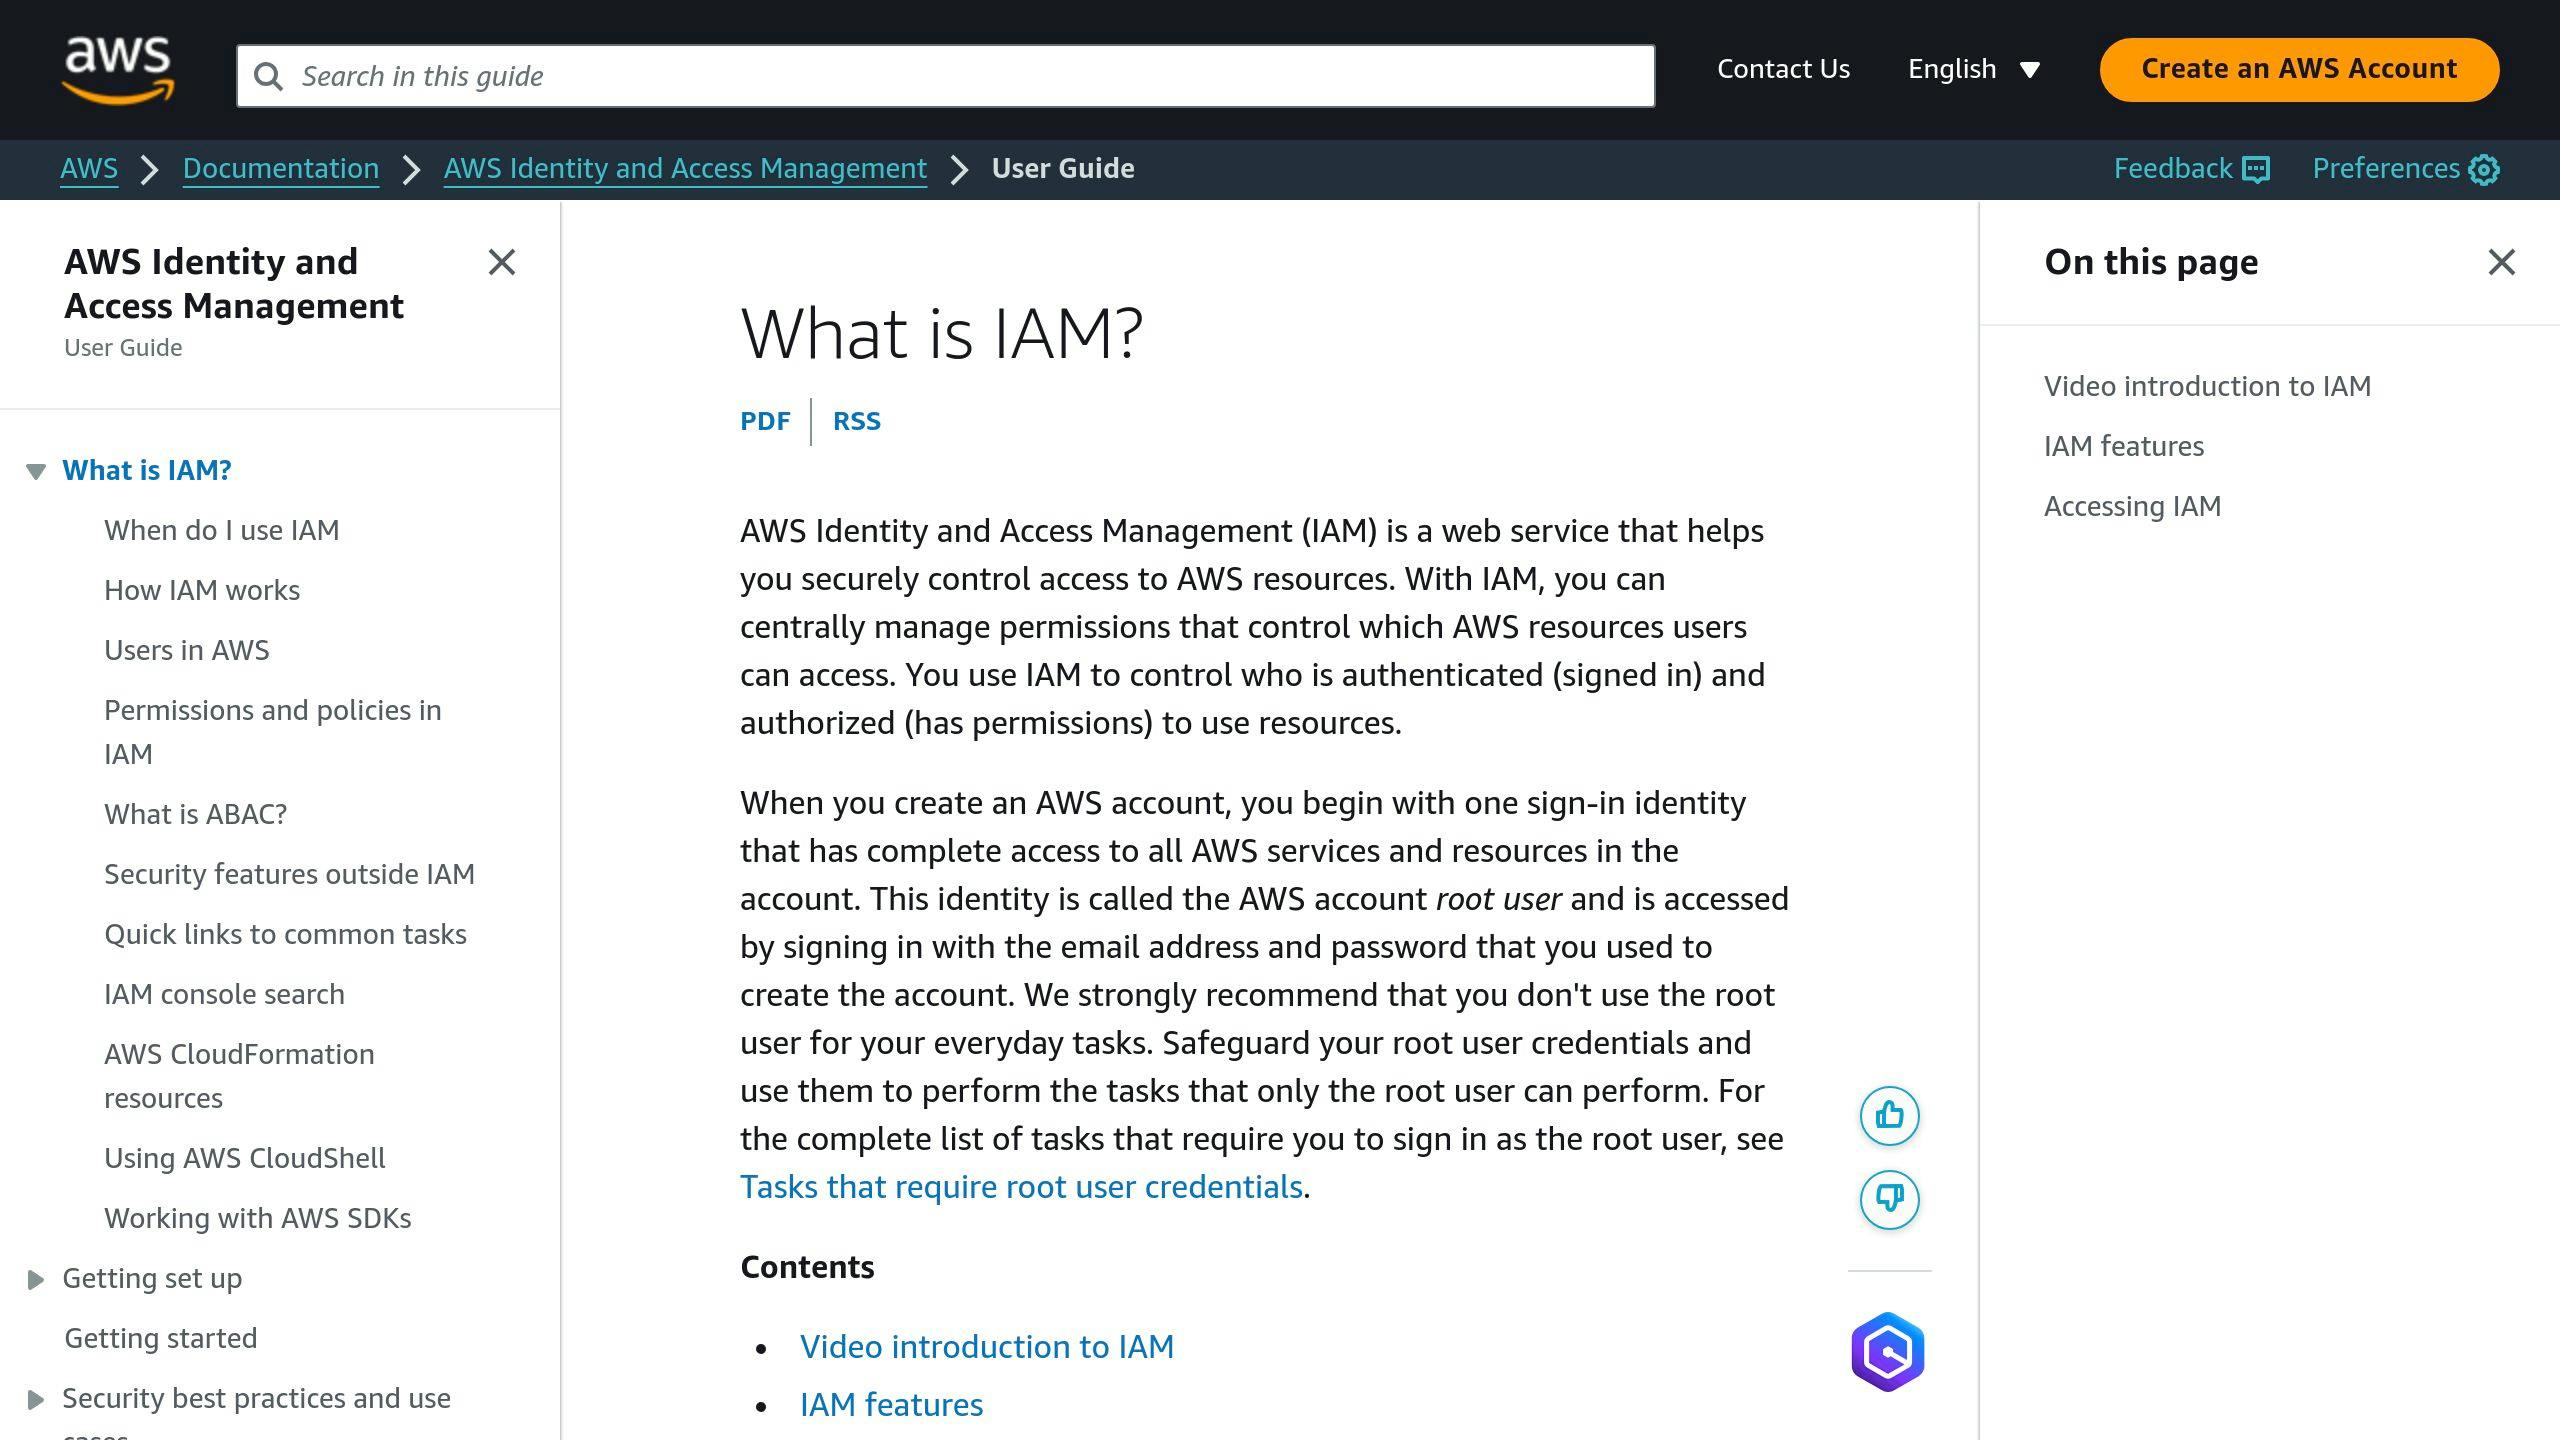Follow Video introduction to IAM contents link

point(987,1347)
